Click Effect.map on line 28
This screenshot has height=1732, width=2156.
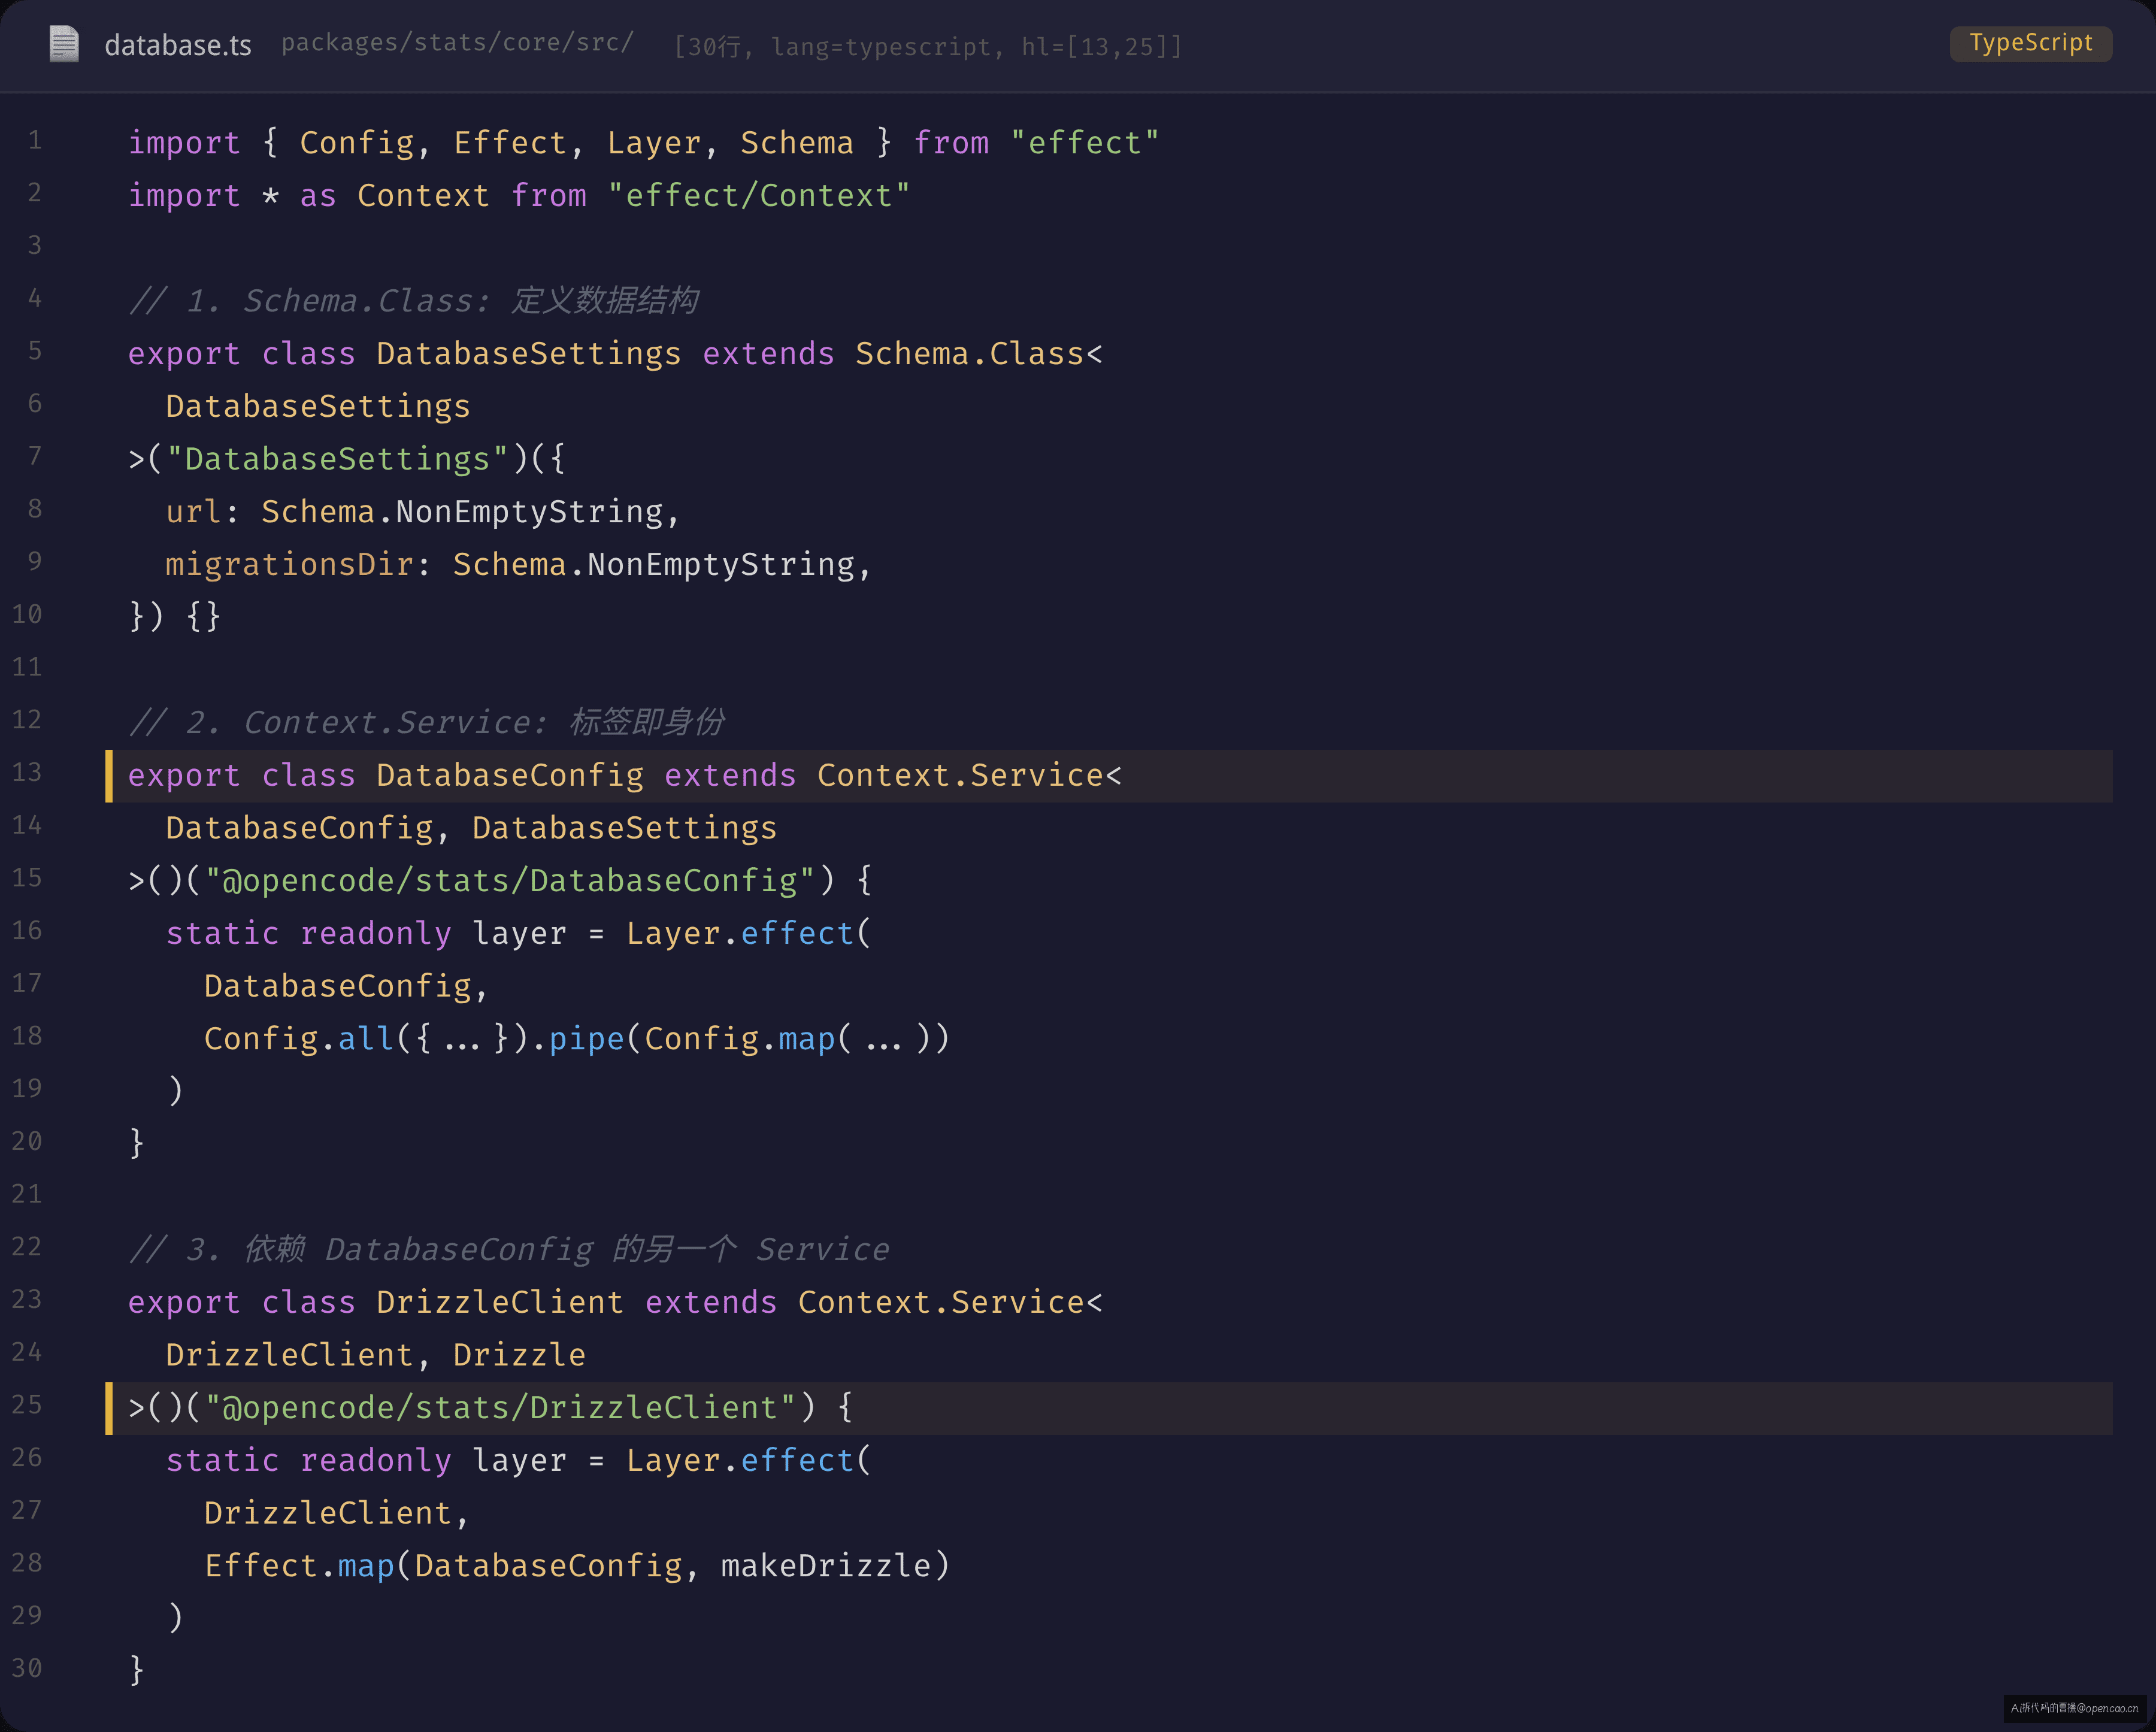click(x=299, y=1566)
